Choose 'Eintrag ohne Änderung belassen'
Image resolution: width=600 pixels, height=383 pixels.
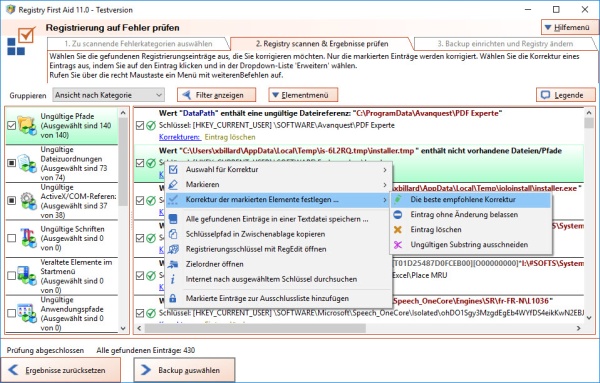tap(471, 215)
